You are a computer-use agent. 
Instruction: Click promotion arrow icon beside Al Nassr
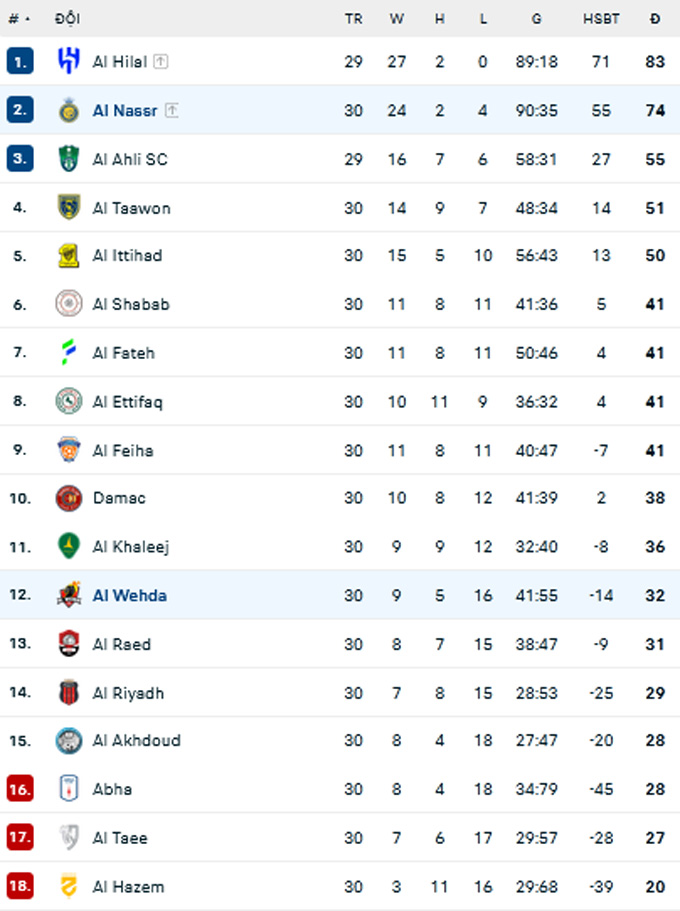click(x=171, y=110)
